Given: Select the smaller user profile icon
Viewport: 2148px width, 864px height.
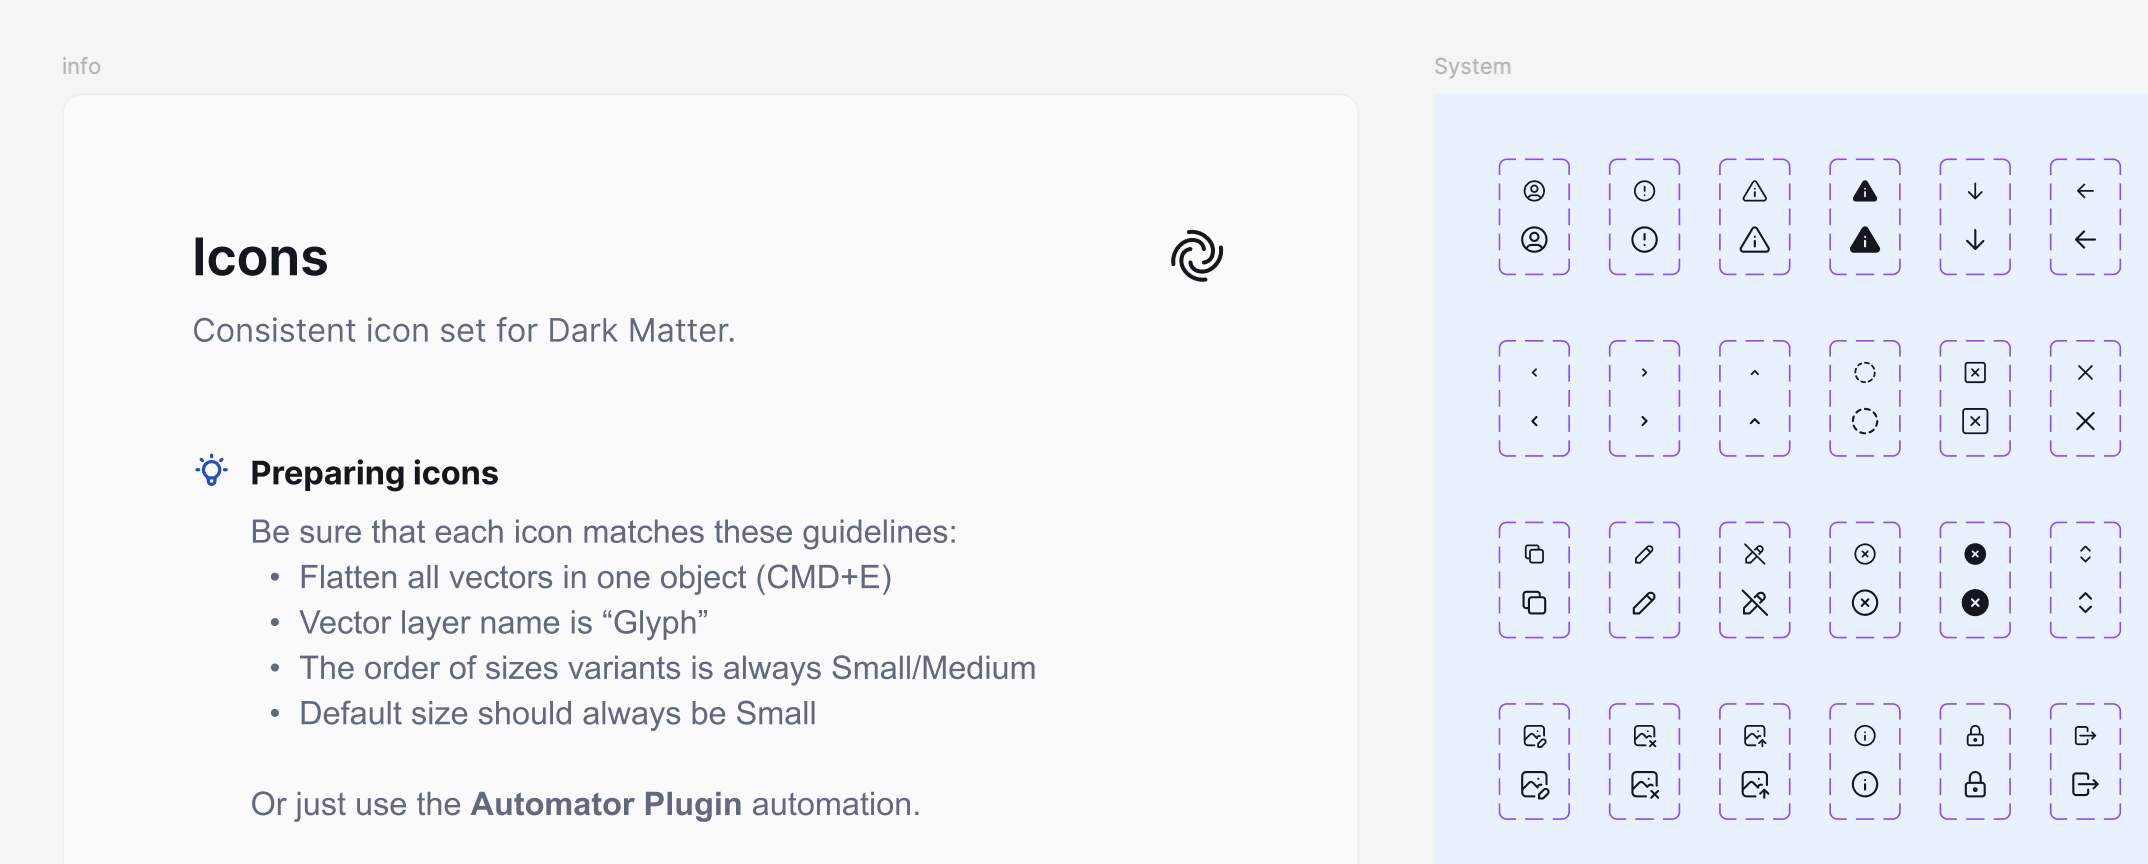Looking at the screenshot, I should 1534,191.
